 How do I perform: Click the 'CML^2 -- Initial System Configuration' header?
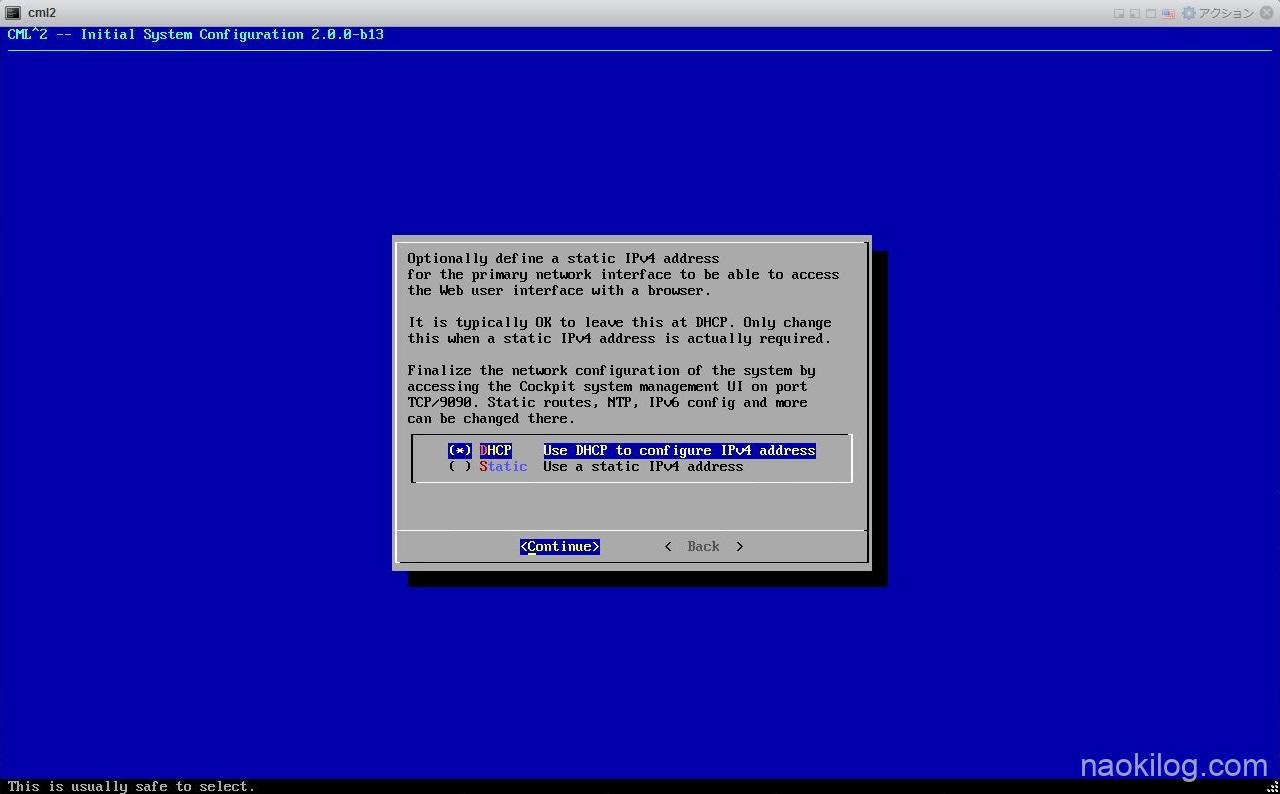coord(195,35)
